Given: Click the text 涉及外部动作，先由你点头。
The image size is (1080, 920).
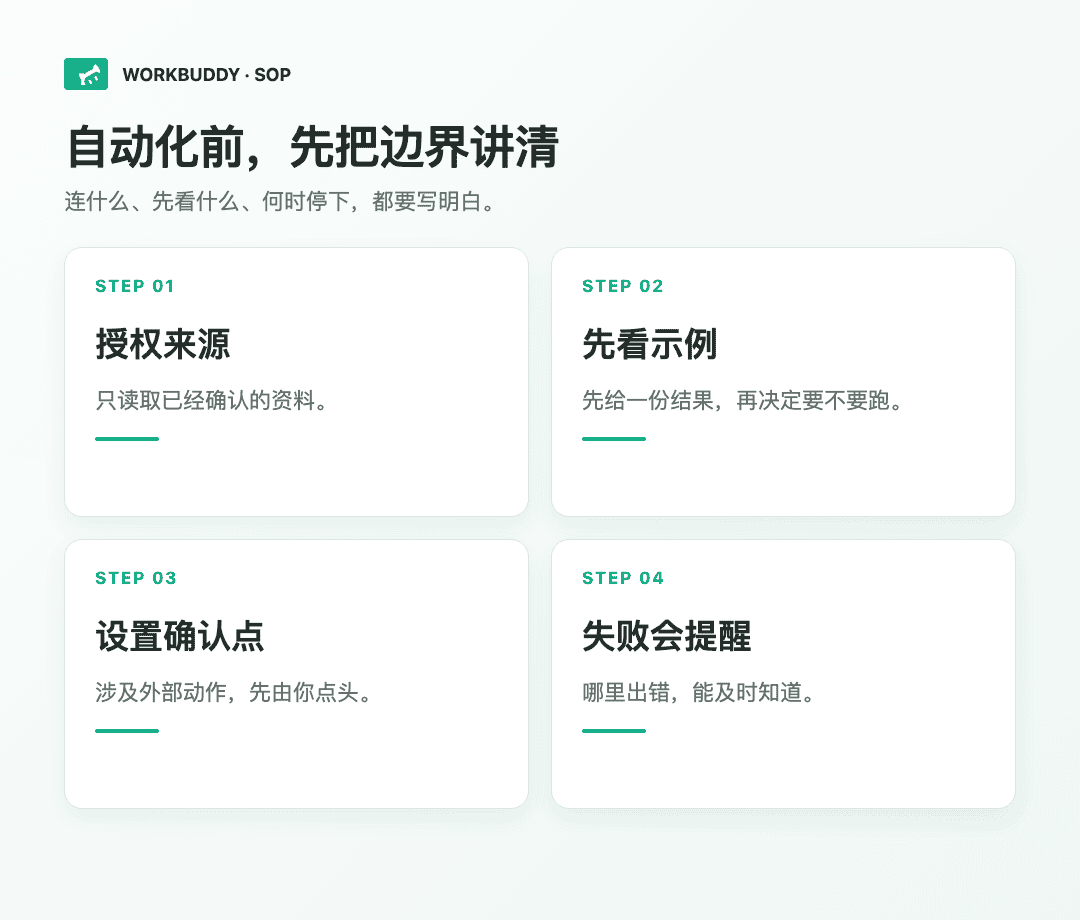Looking at the screenshot, I should coord(234,692).
